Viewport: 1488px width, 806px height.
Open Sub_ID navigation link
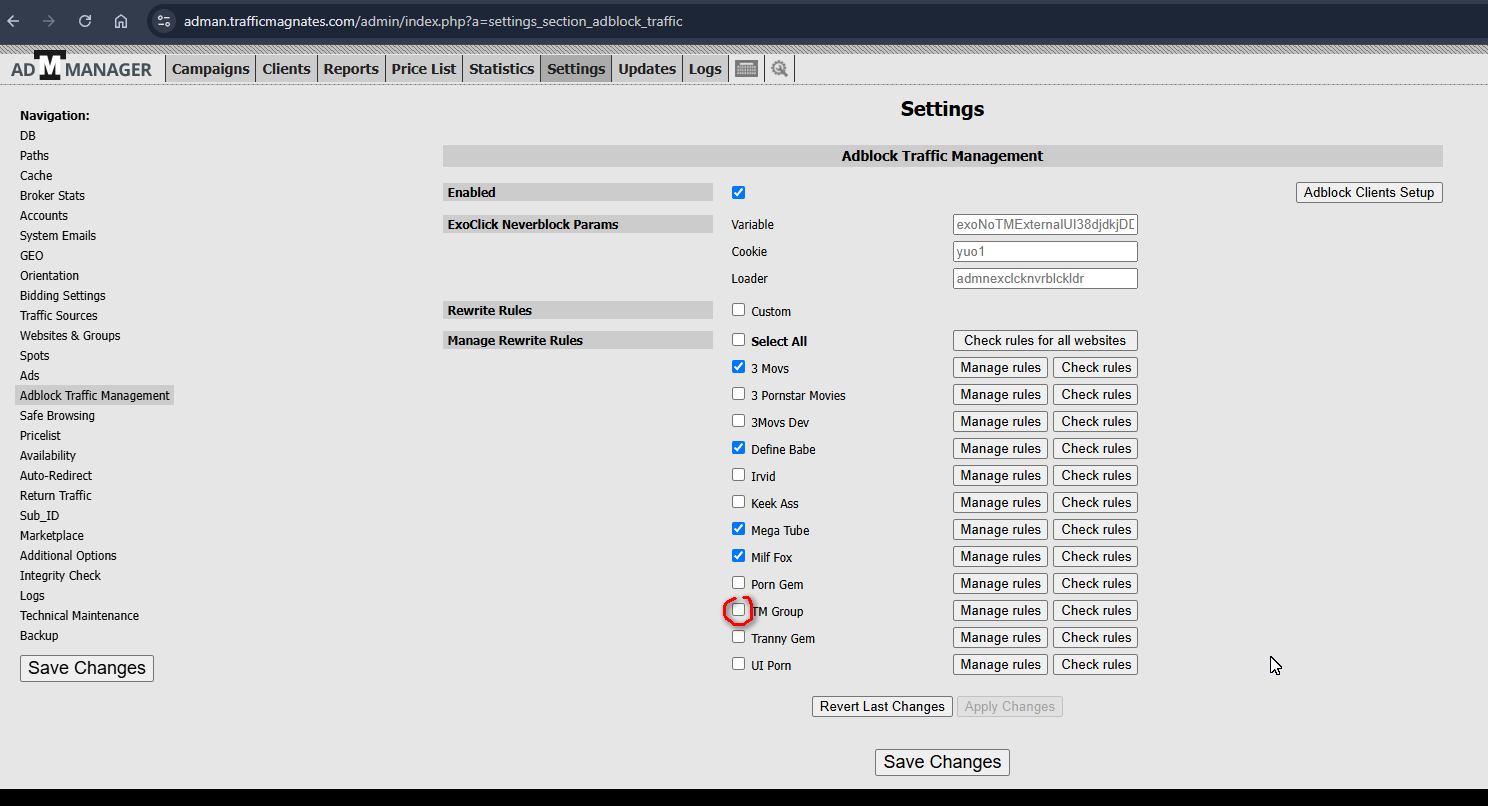pos(39,515)
